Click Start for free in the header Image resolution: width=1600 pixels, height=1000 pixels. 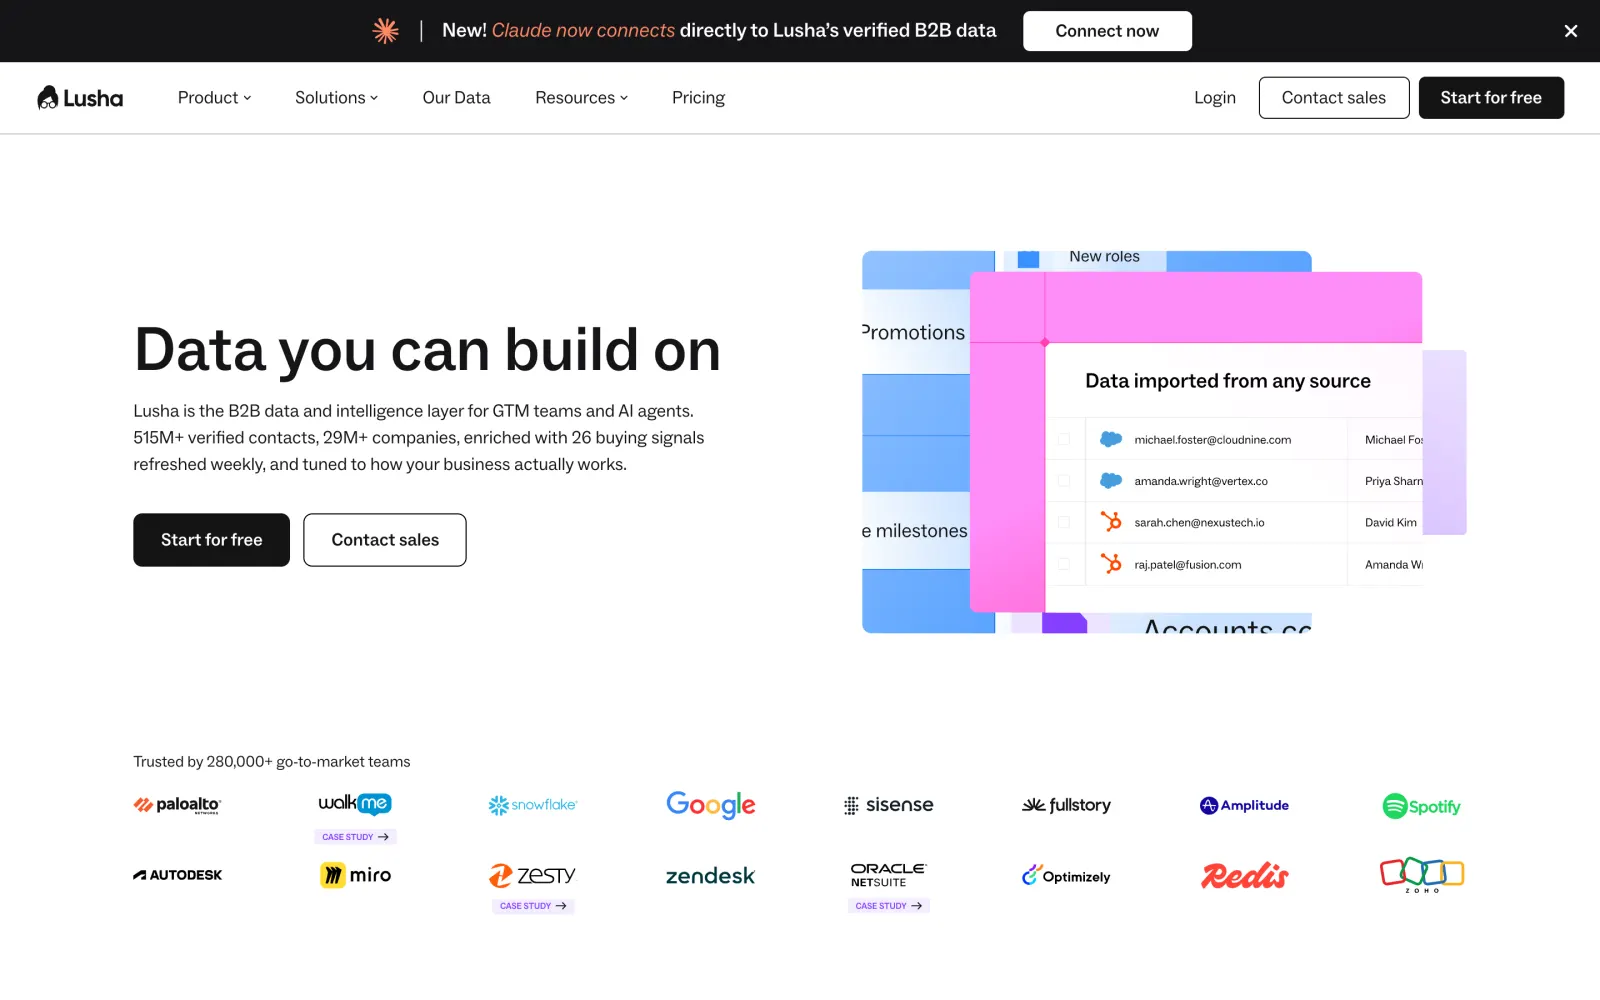click(x=1491, y=97)
